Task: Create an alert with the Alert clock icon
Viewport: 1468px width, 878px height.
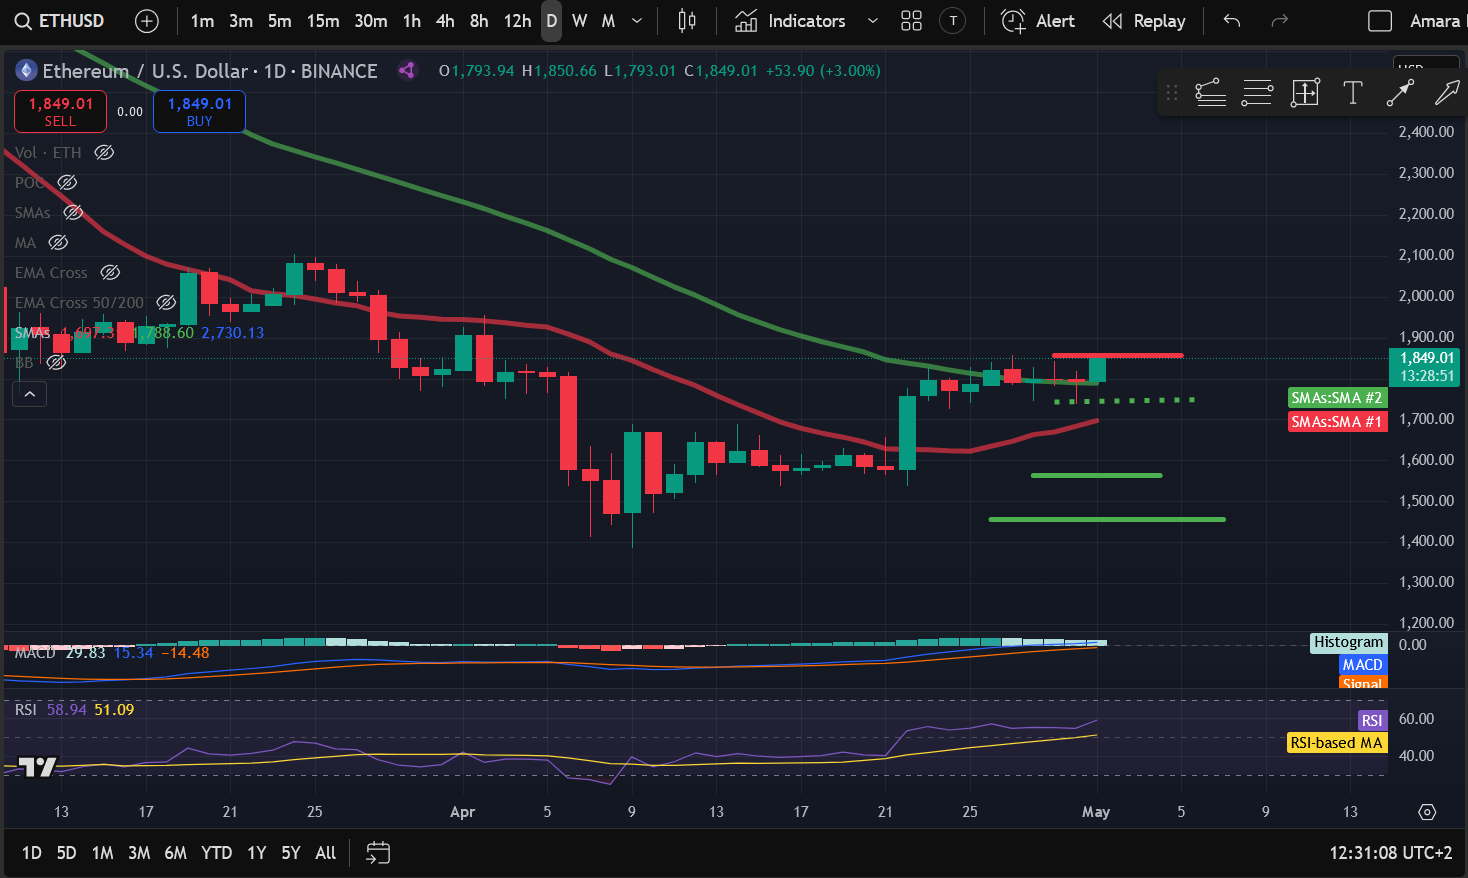Action: (x=1013, y=20)
